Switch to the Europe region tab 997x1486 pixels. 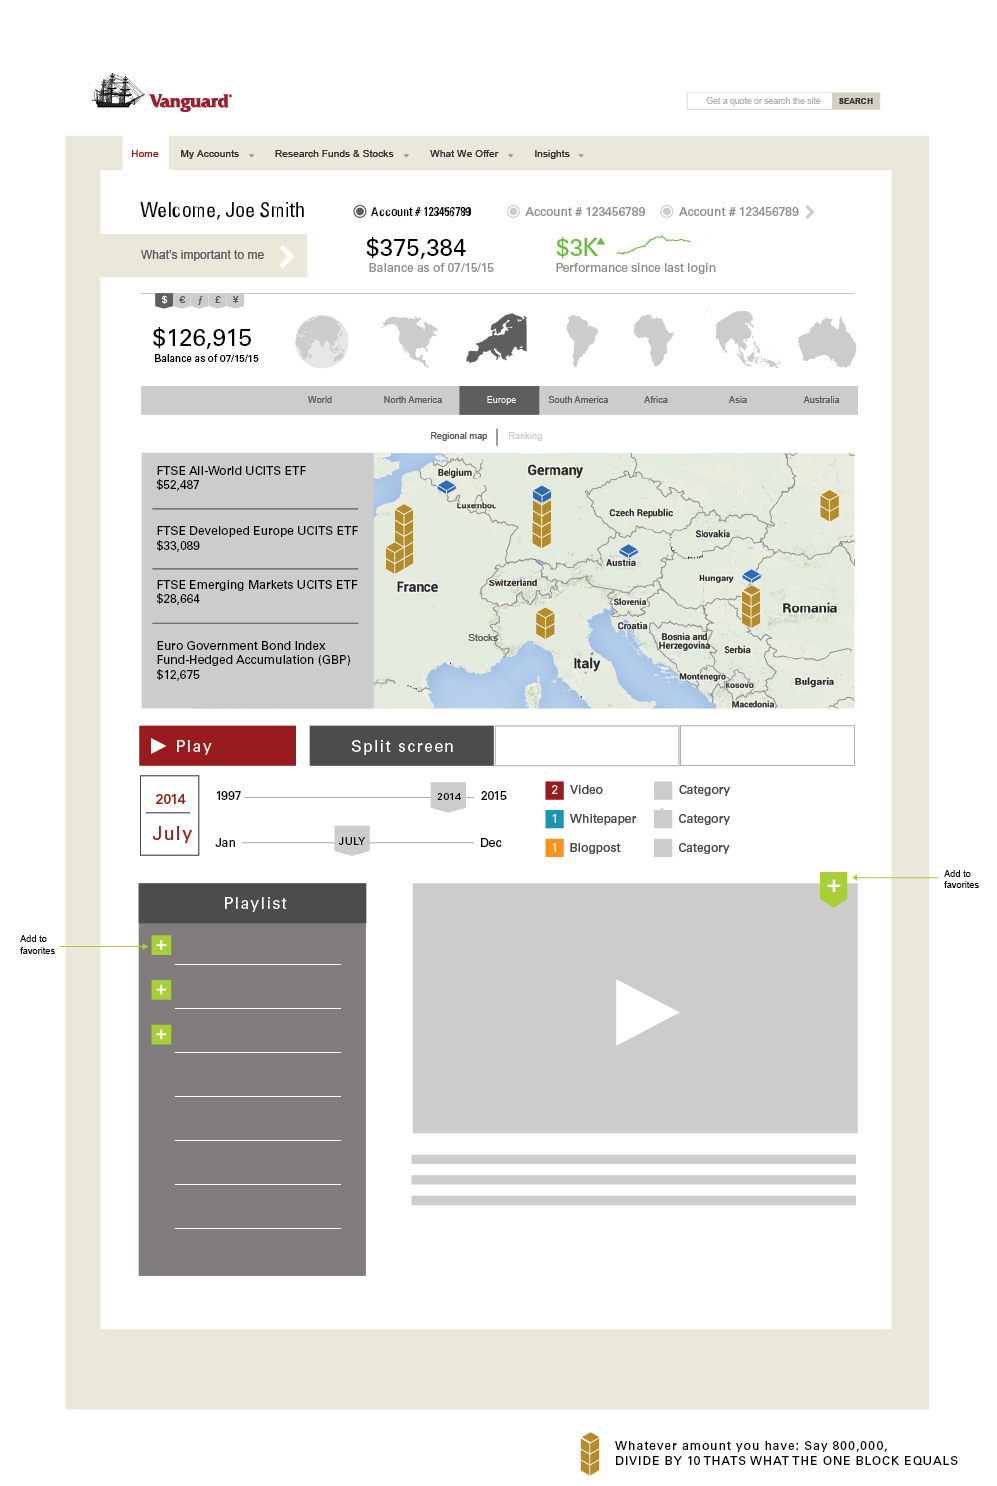coord(500,400)
